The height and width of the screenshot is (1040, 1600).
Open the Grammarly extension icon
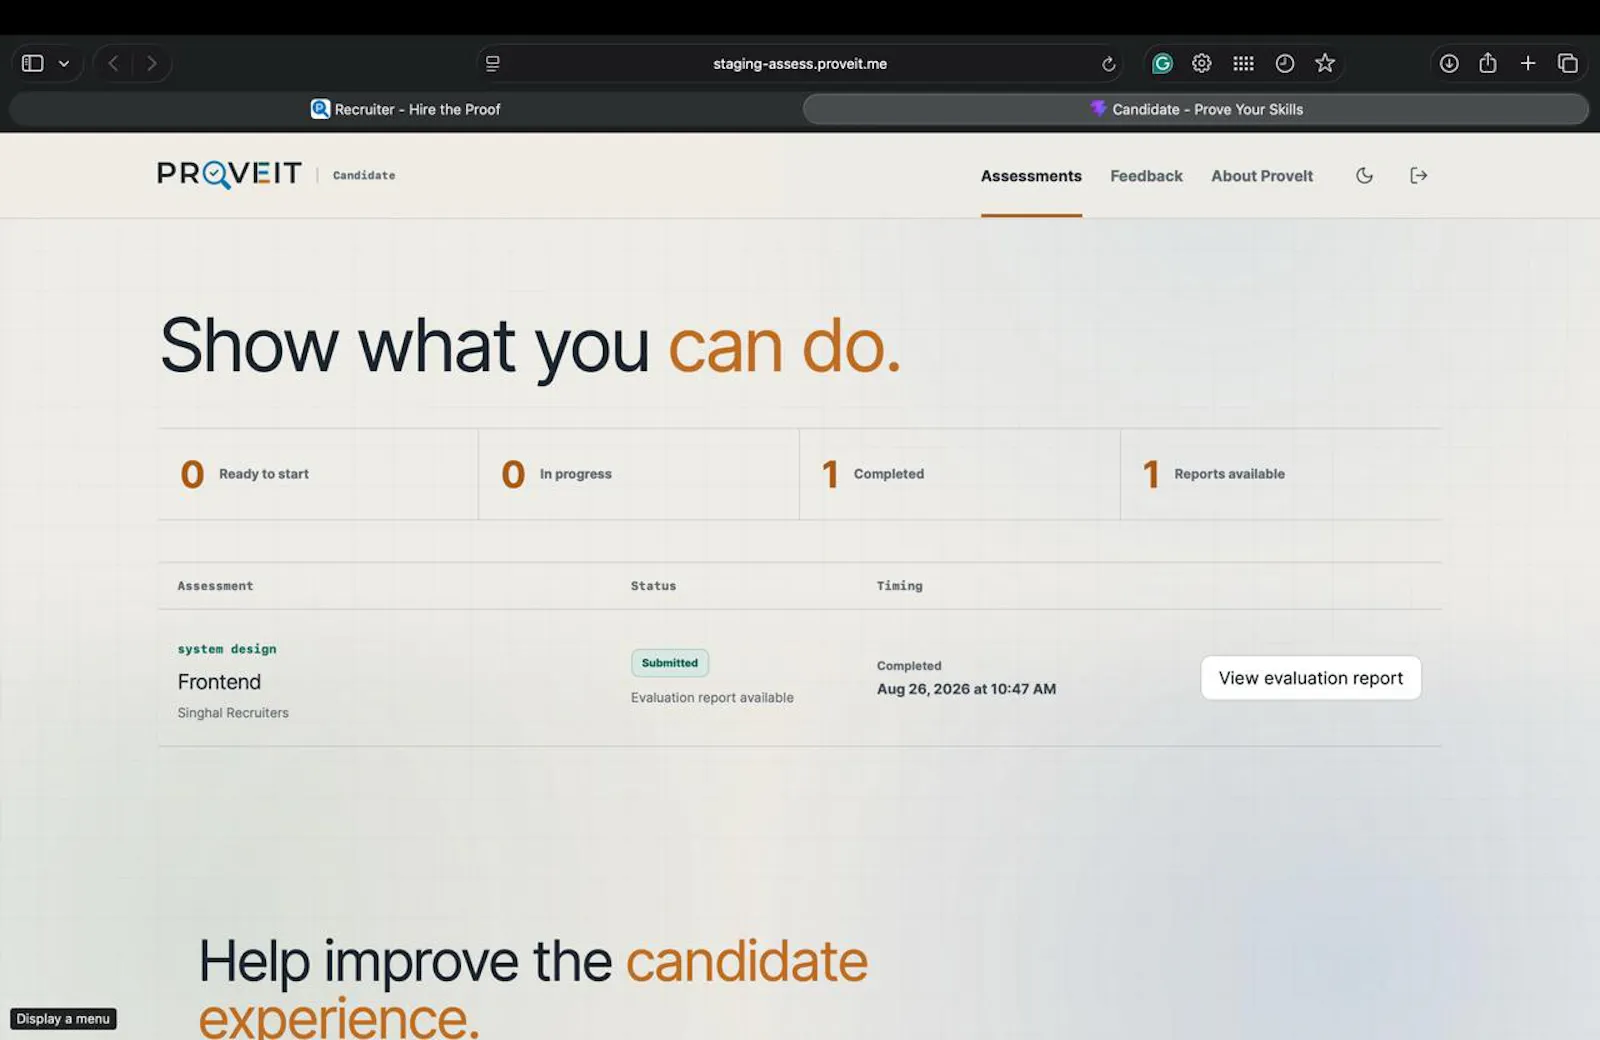coord(1162,63)
